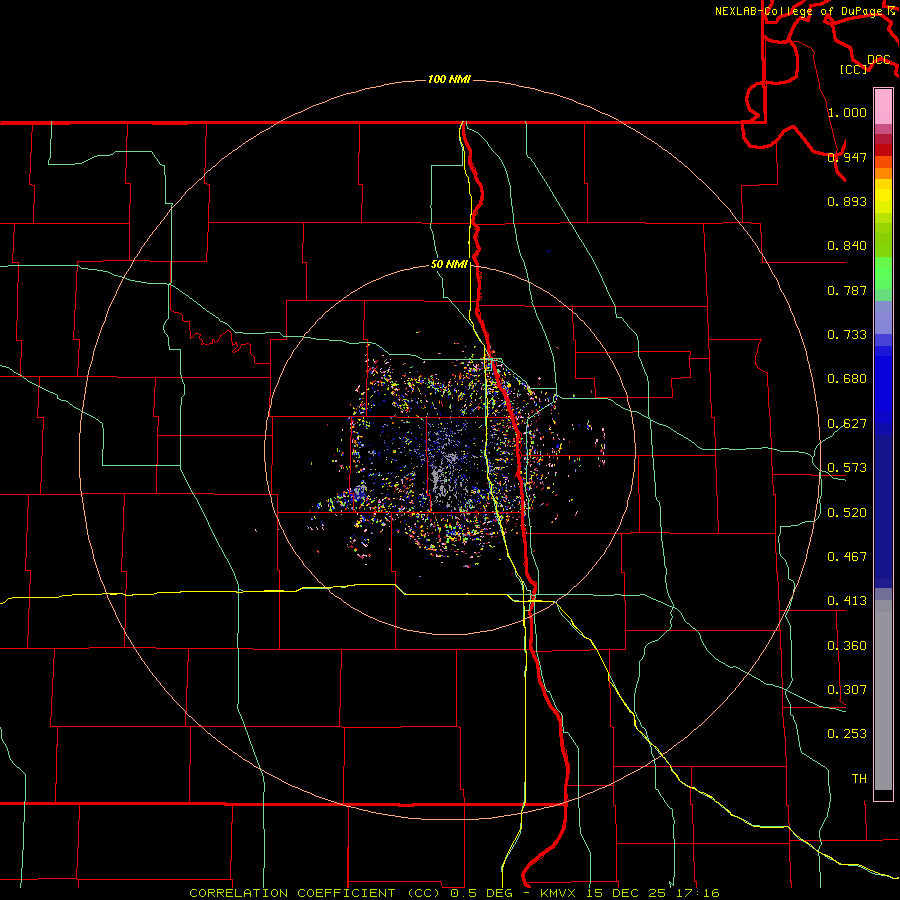Click the DCC [CC] legend title
Viewport: 900px width, 900px height.
pos(865,64)
